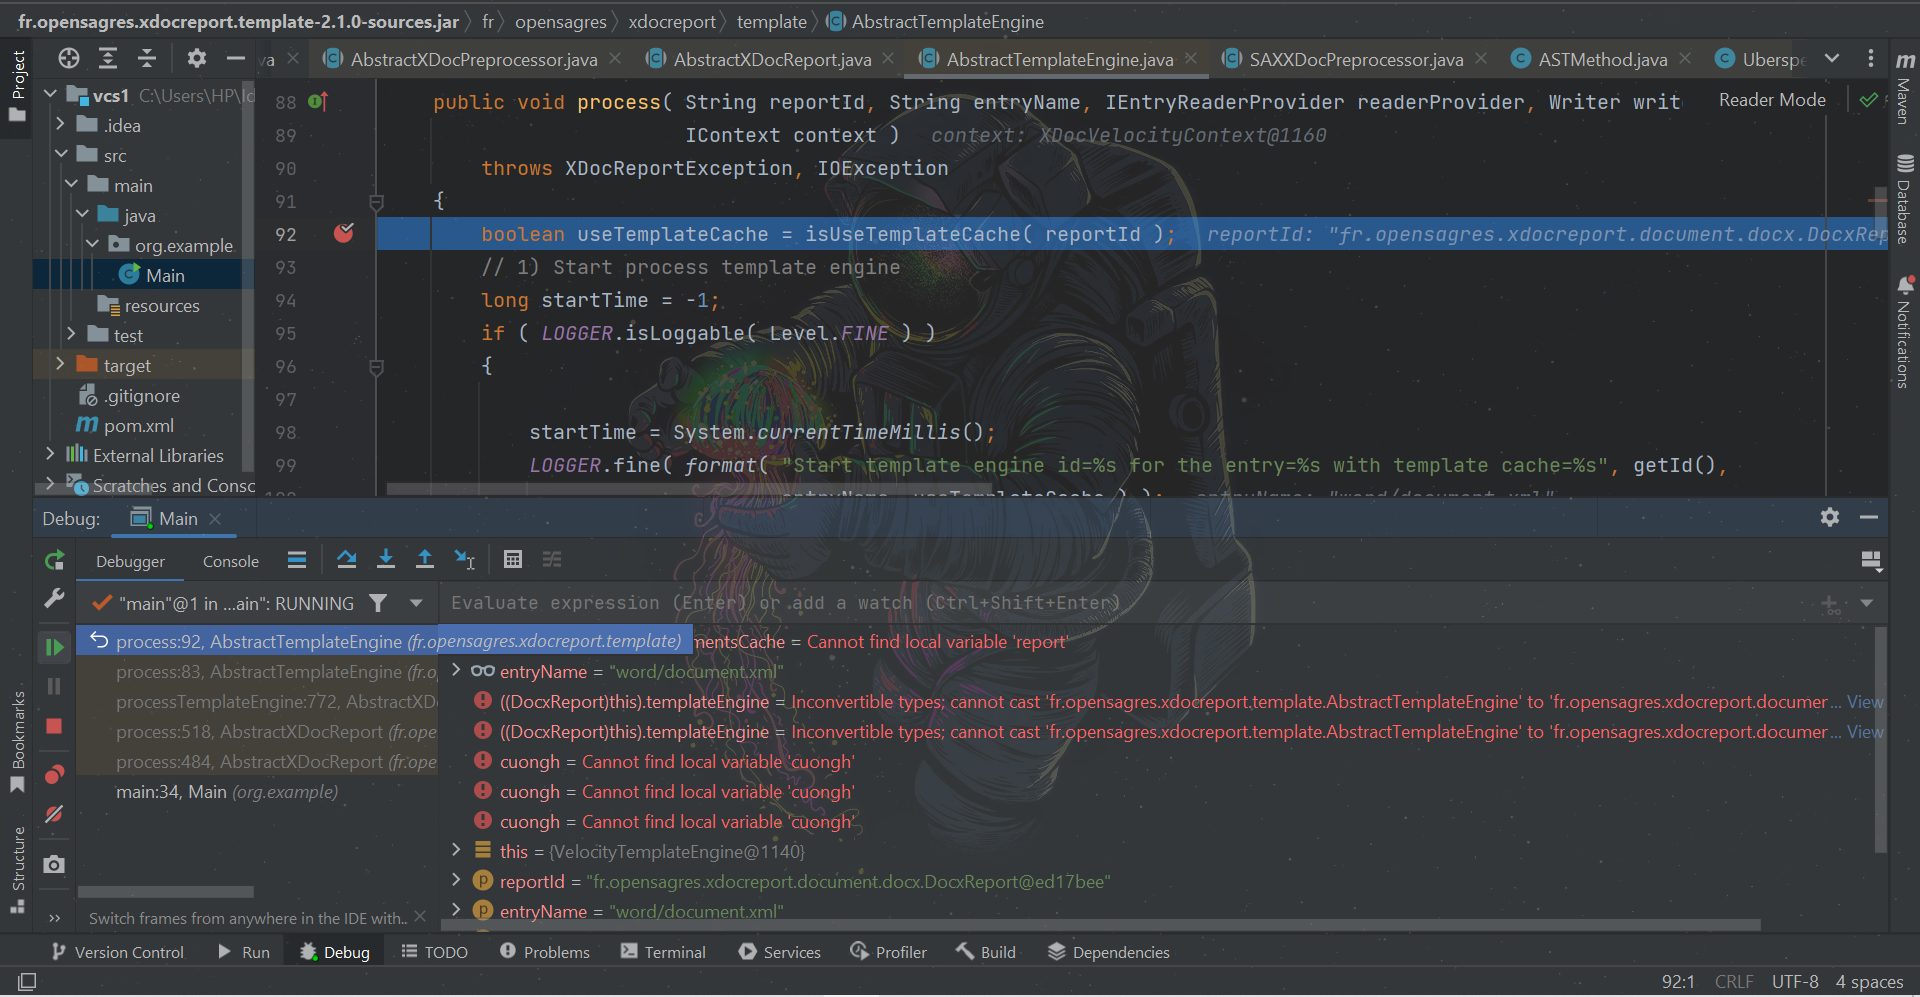Toggle the Database tool window
The height and width of the screenshot is (997, 1920).
coord(1904,199)
